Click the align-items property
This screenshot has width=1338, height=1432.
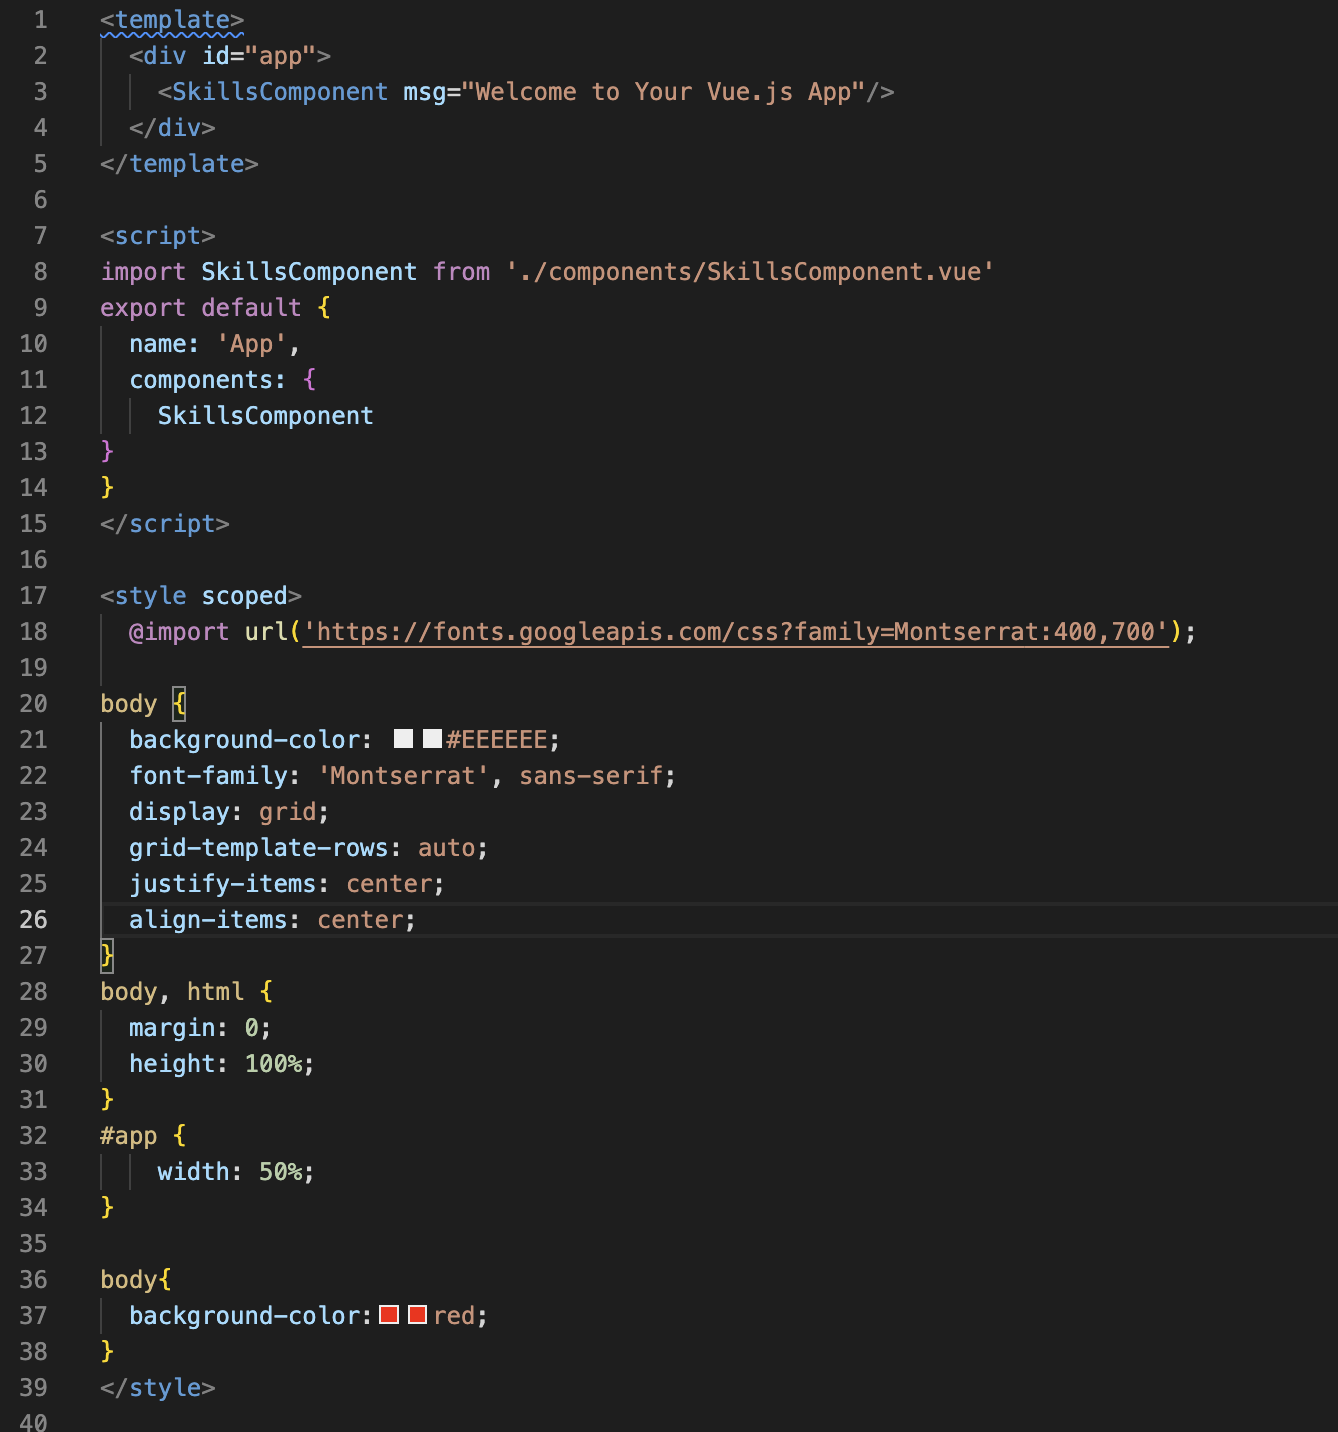coord(208,920)
